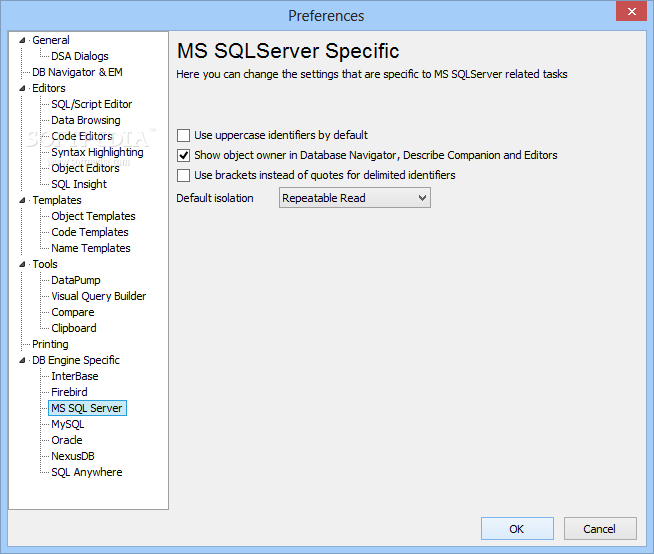This screenshot has height=554, width=654.
Task: Select DB Navigator & EM item
Action: [x=77, y=72]
